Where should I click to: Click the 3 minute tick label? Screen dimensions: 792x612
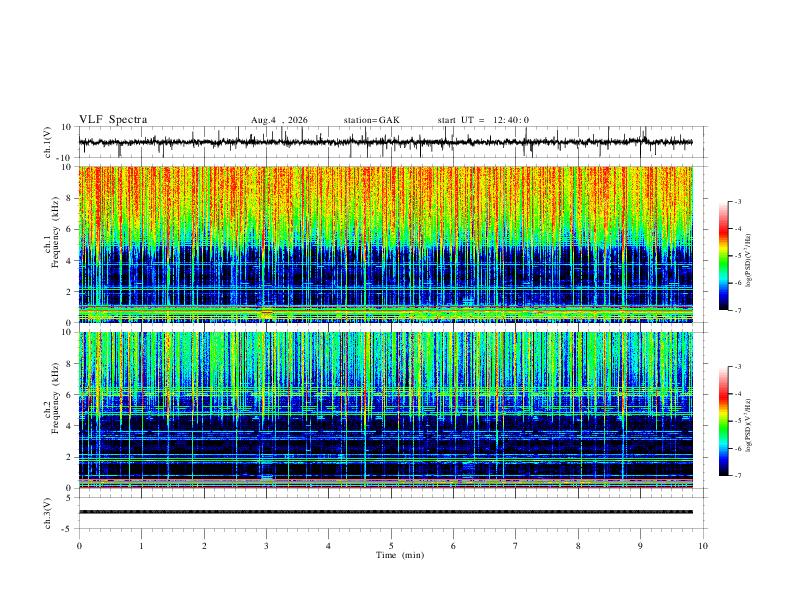266,546
